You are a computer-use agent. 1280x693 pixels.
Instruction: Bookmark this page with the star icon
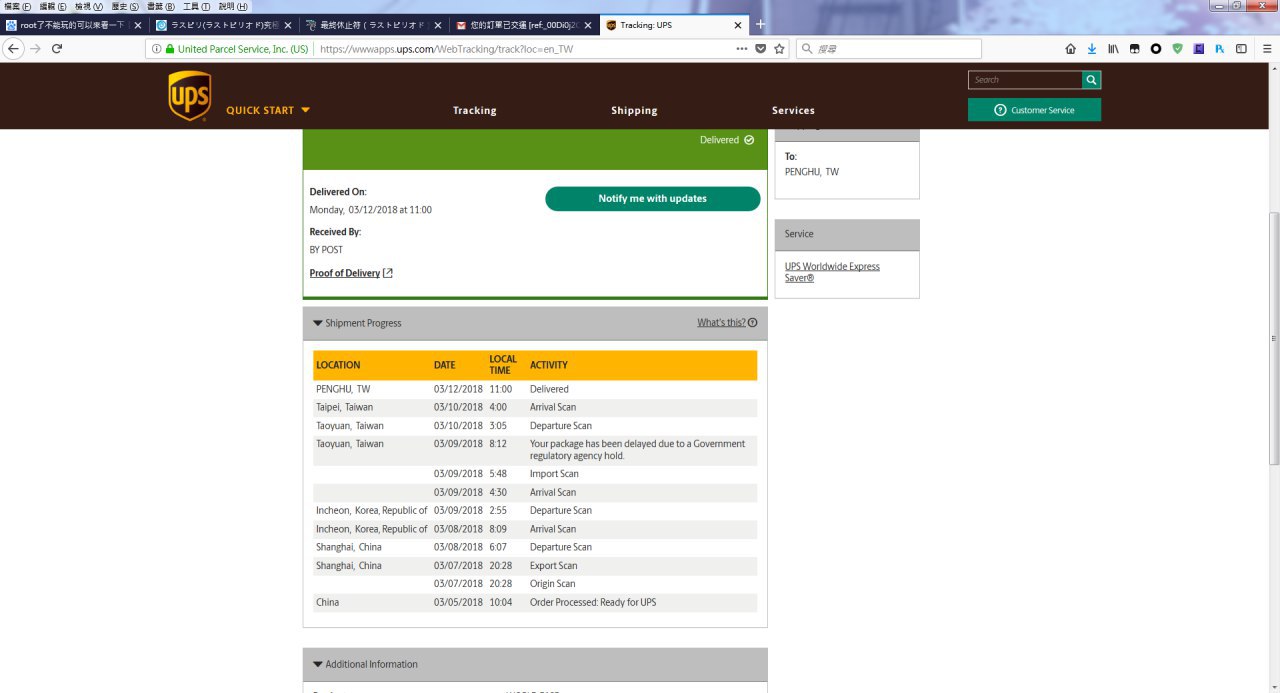(x=779, y=48)
